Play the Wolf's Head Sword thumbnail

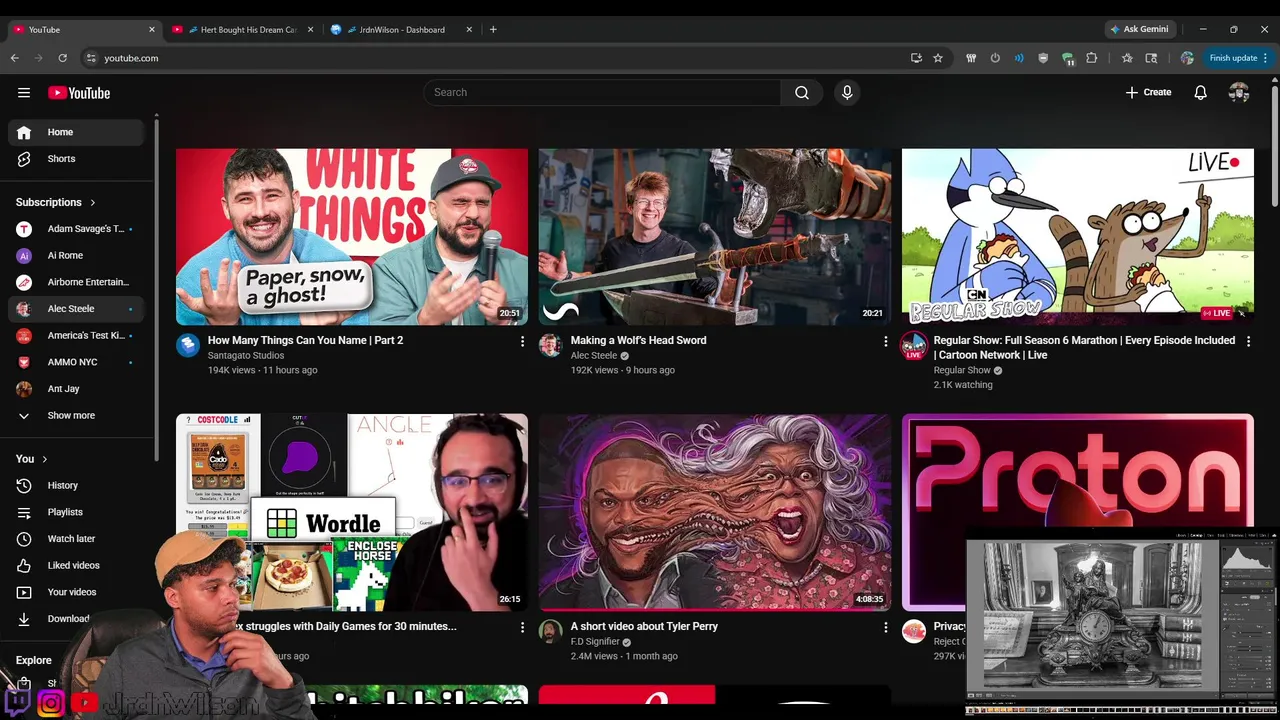click(715, 237)
